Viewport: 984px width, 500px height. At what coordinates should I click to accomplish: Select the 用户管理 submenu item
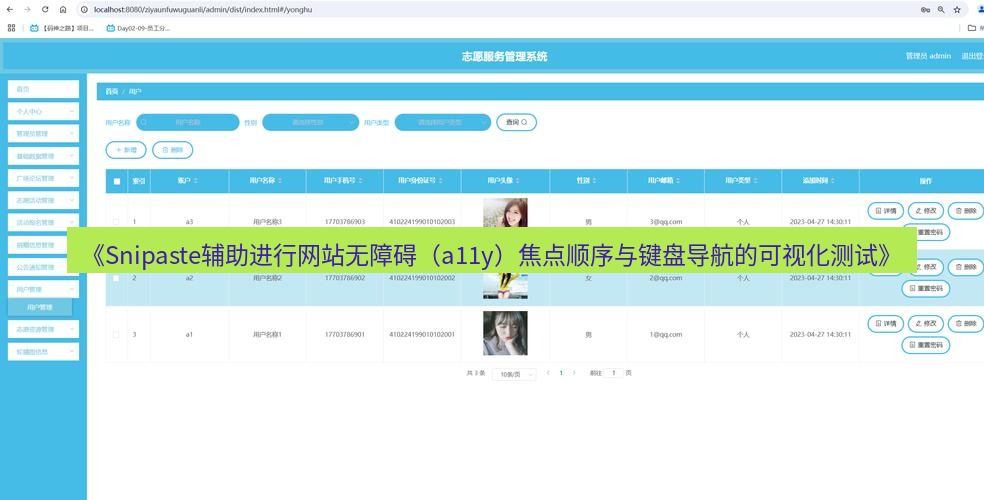tap(40, 307)
